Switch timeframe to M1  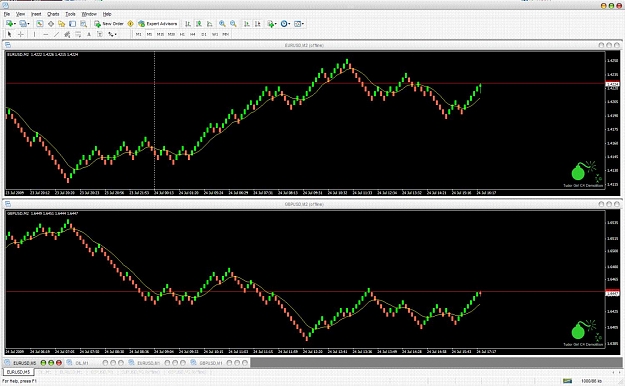pyautogui.click(x=138, y=34)
